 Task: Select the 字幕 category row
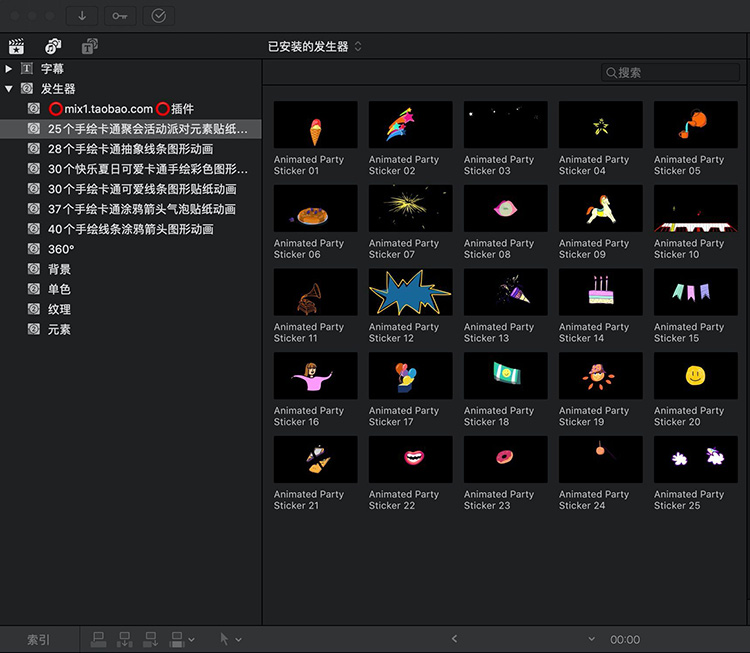pyautogui.click(x=131, y=69)
